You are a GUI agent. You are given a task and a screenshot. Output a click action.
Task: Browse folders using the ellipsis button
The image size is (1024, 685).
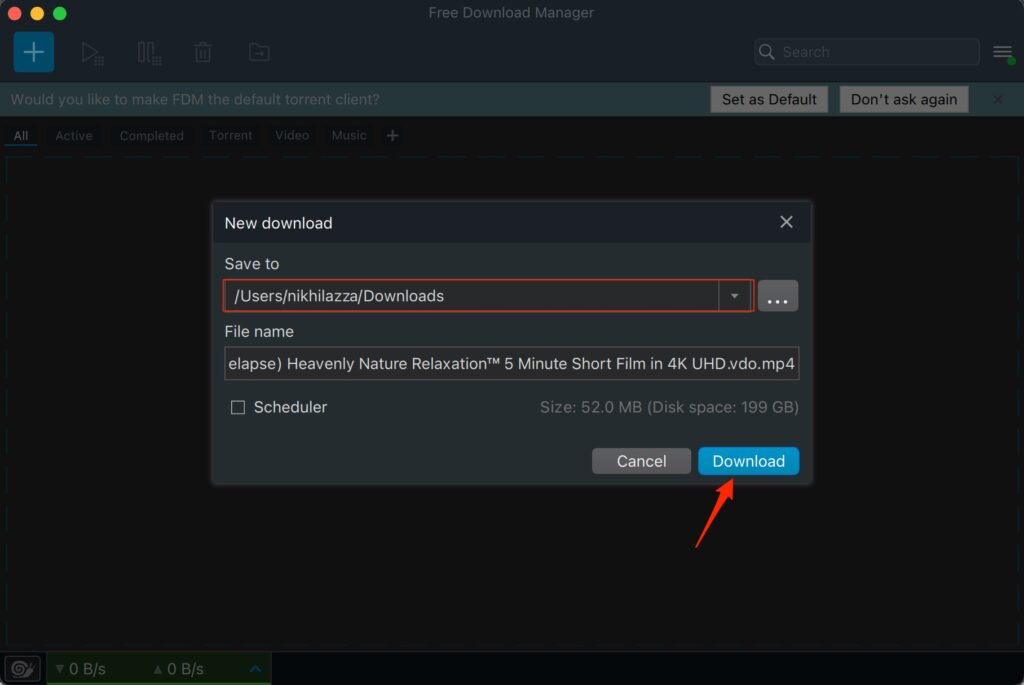pos(778,295)
